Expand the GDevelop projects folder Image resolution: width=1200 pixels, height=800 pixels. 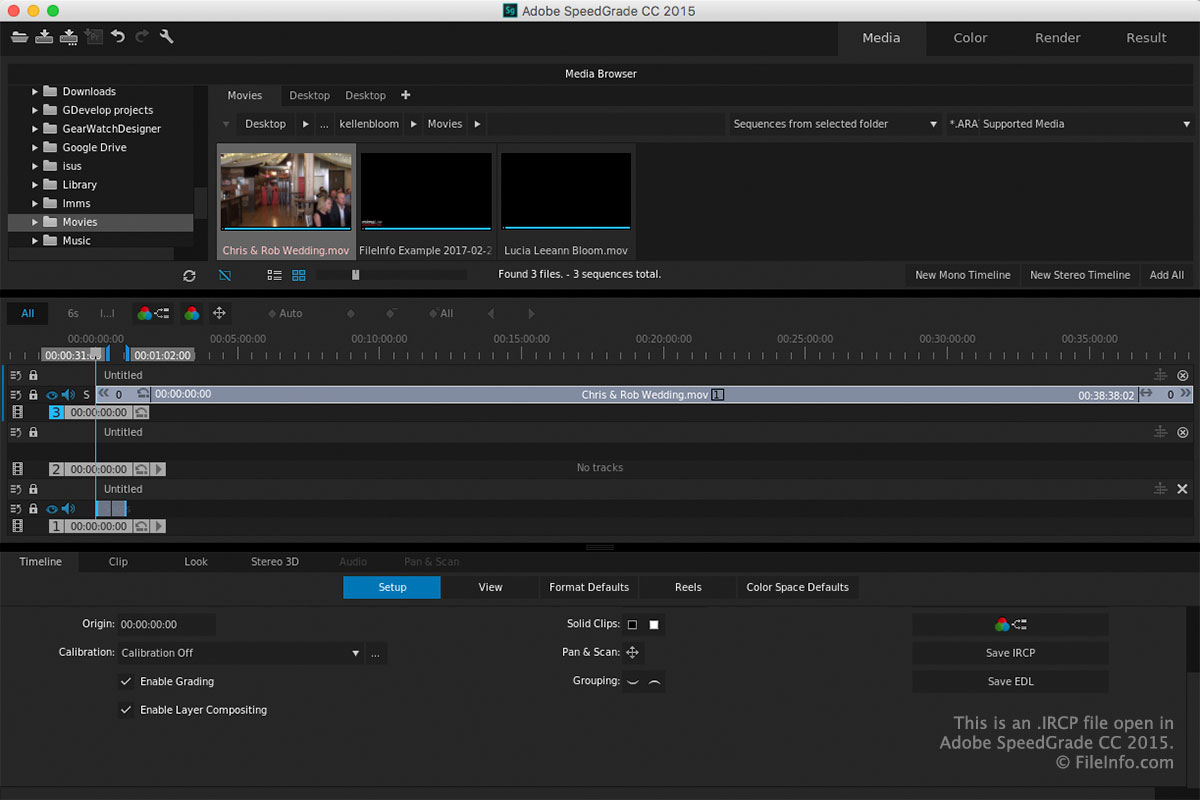click(35, 110)
